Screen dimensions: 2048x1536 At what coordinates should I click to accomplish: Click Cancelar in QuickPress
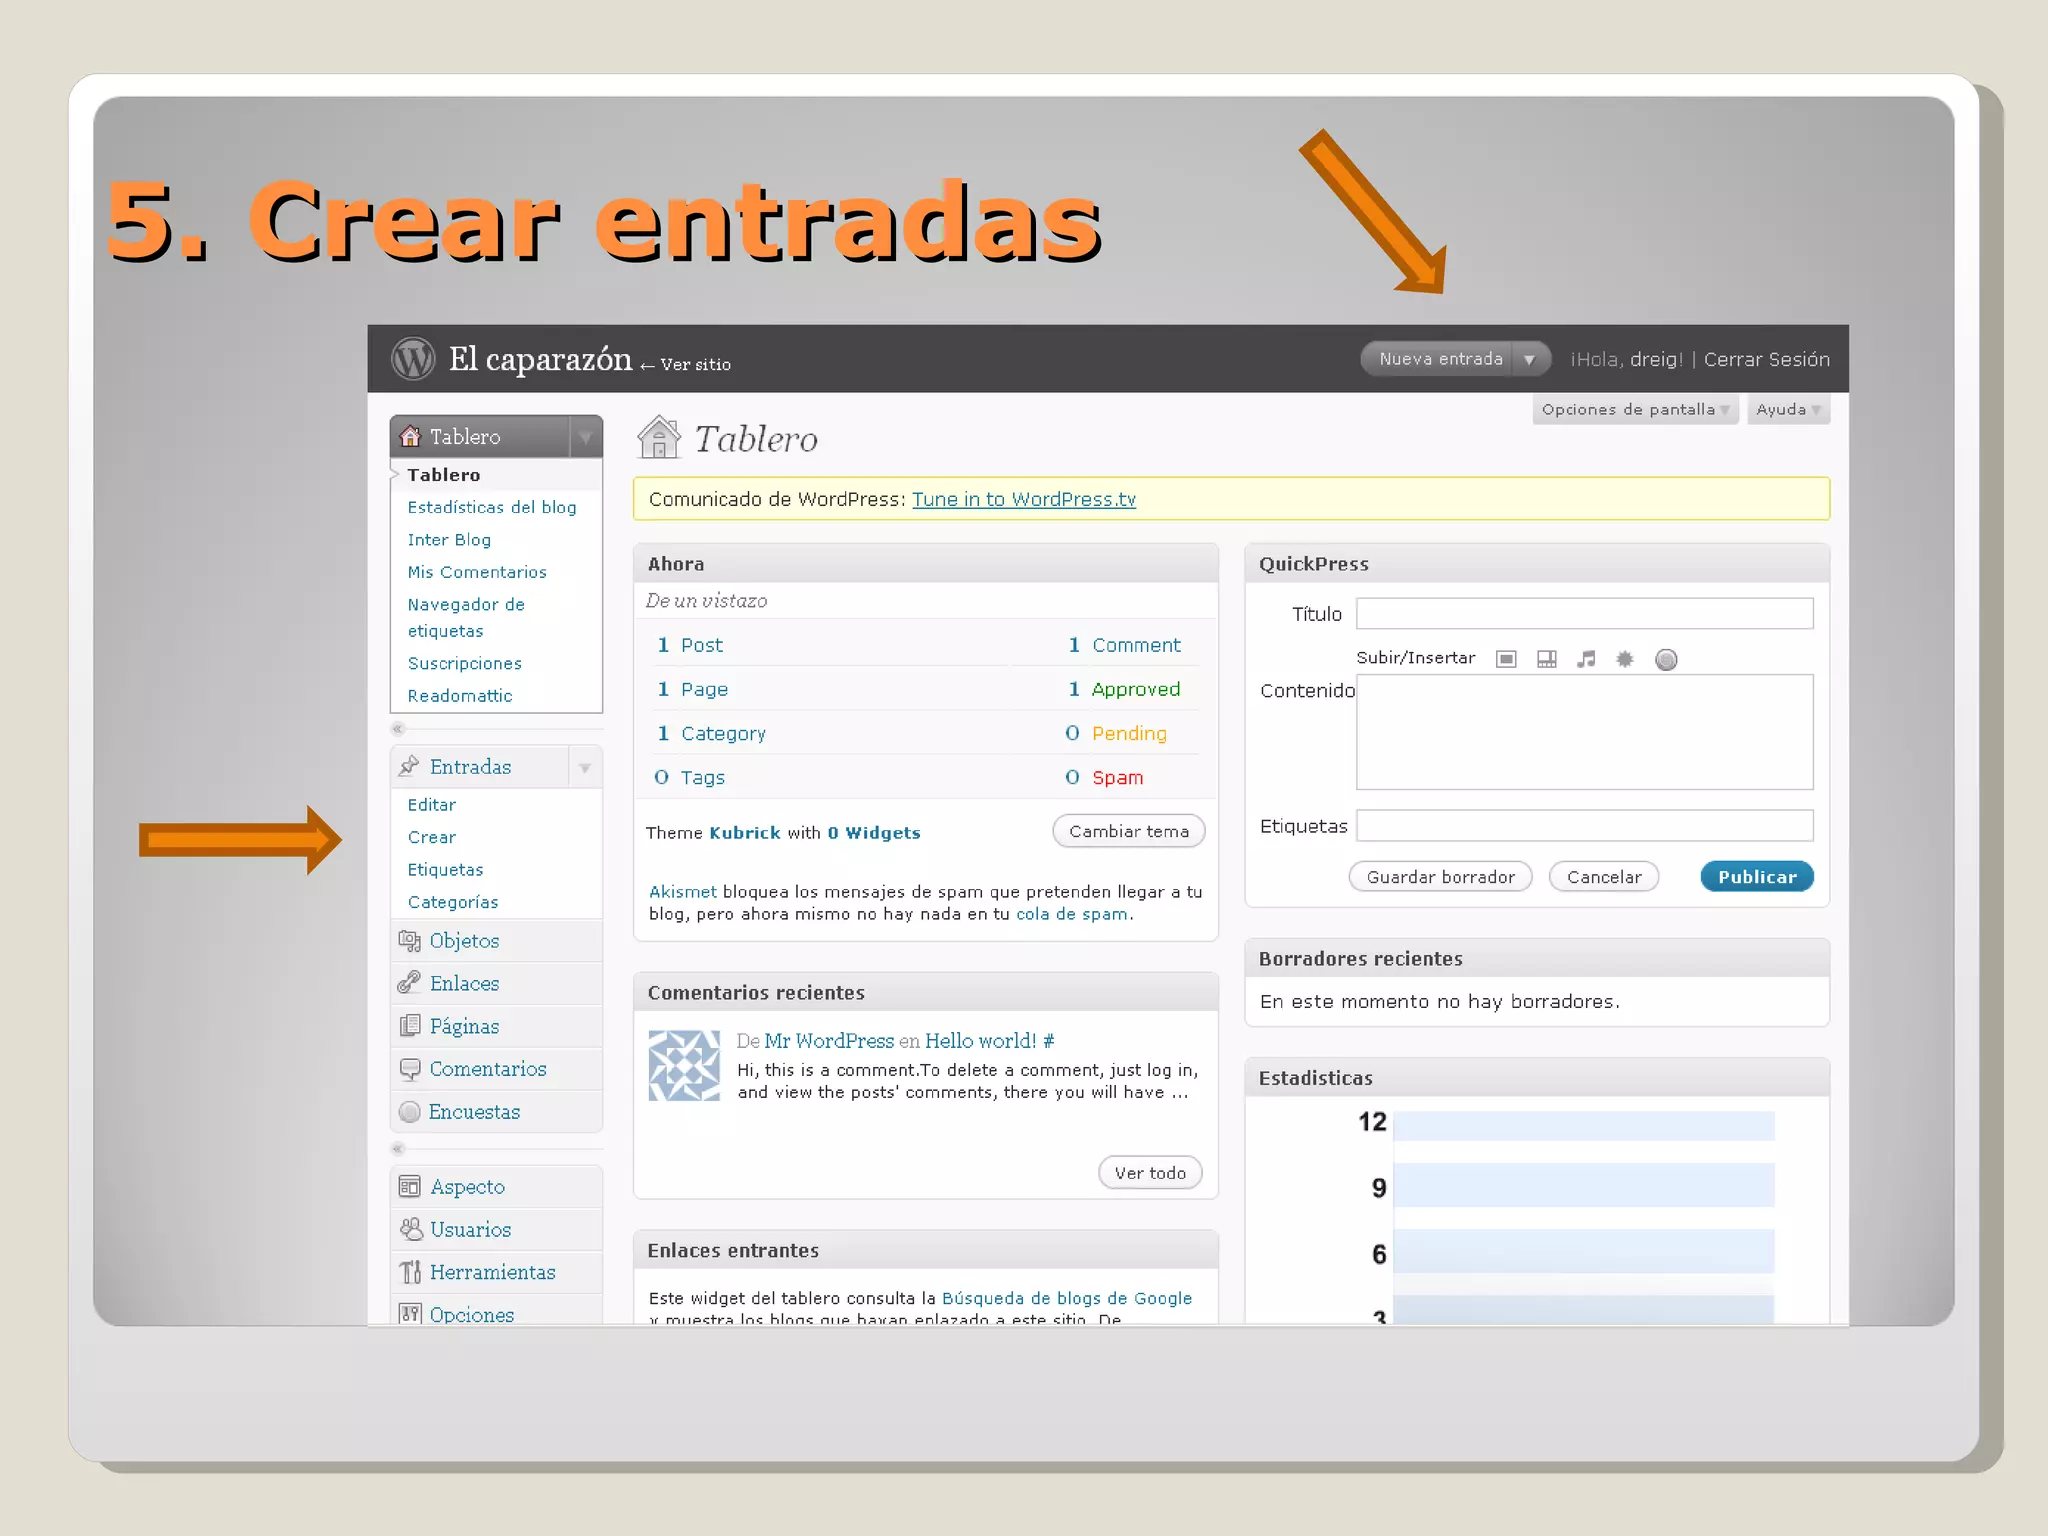tap(1604, 877)
